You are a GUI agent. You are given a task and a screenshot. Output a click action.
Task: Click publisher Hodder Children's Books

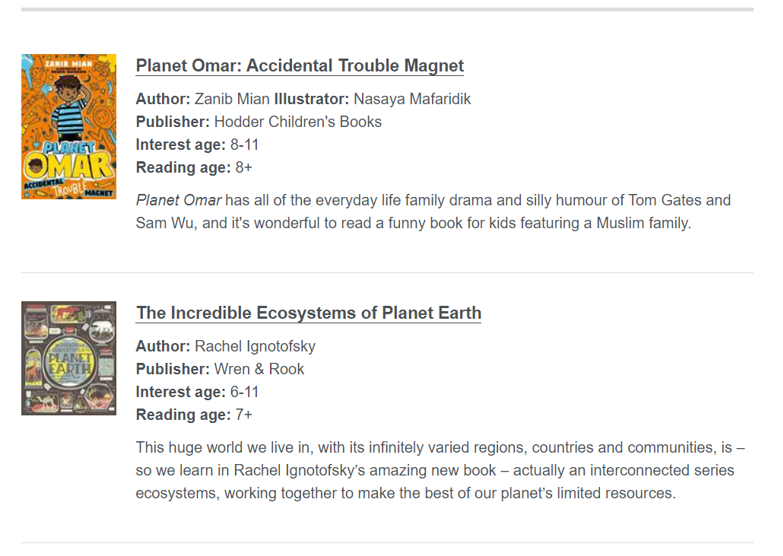[x=298, y=122]
